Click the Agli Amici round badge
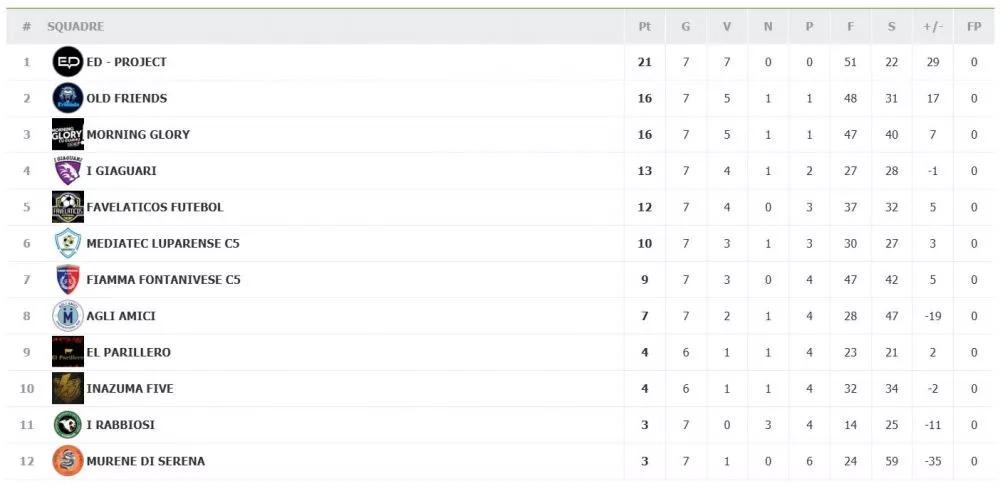Viewport: 1000px width, 486px height. pyautogui.click(x=68, y=316)
